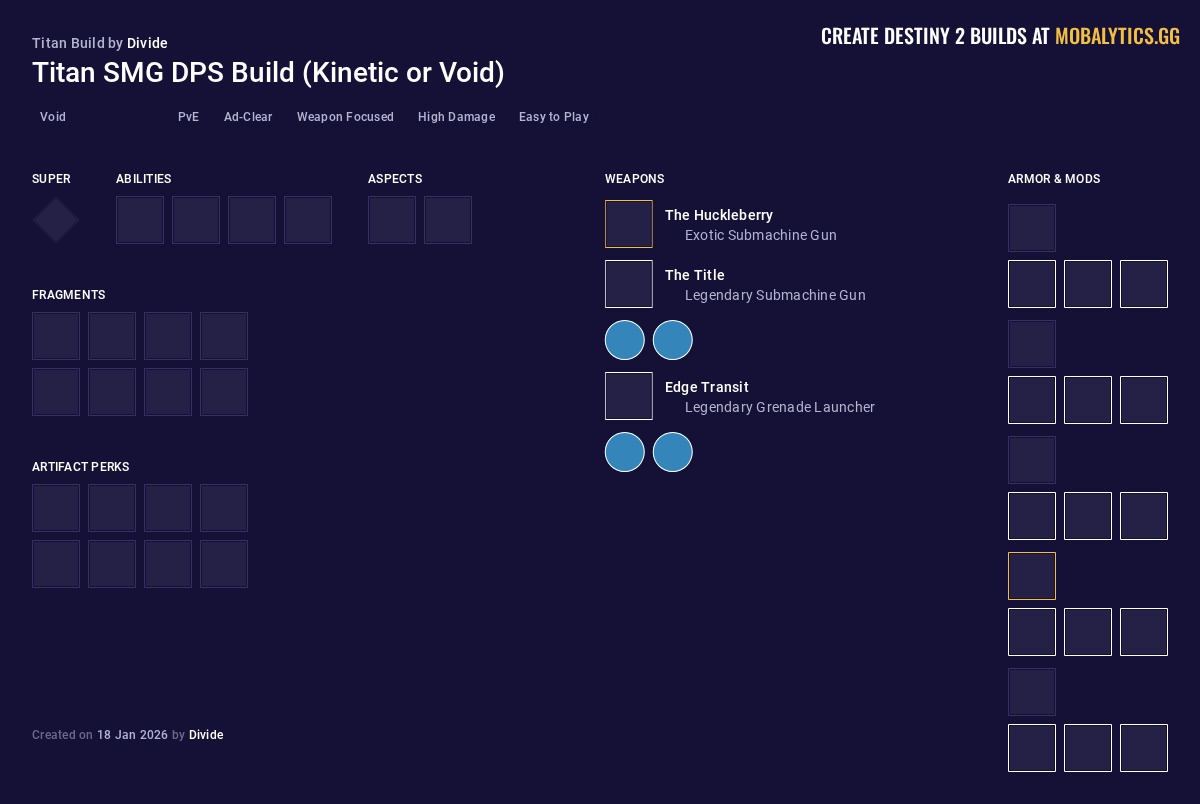Select the first Fragments slot
This screenshot has height=804, width=1200.
56,336
